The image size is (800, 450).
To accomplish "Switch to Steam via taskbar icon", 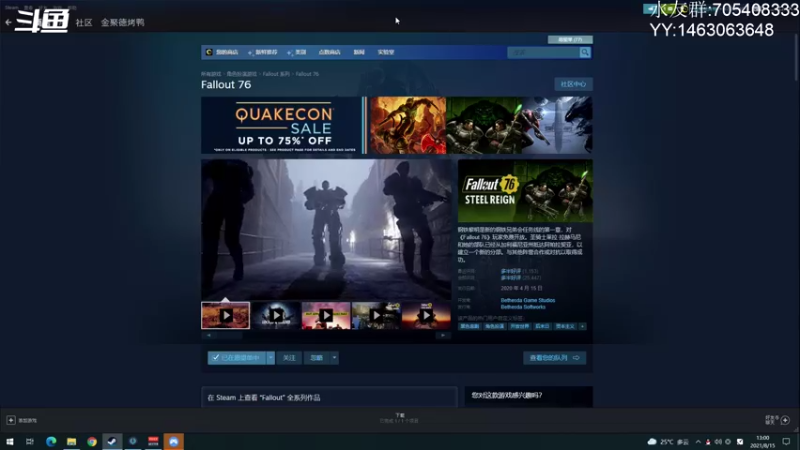I will [112, 442].
